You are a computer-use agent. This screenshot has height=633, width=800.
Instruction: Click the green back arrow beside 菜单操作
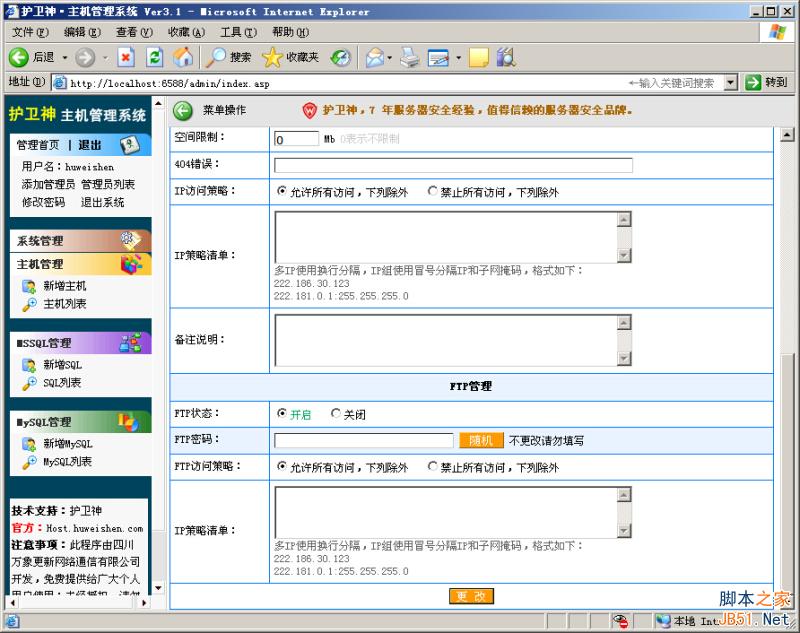click(x=183, y=111)
